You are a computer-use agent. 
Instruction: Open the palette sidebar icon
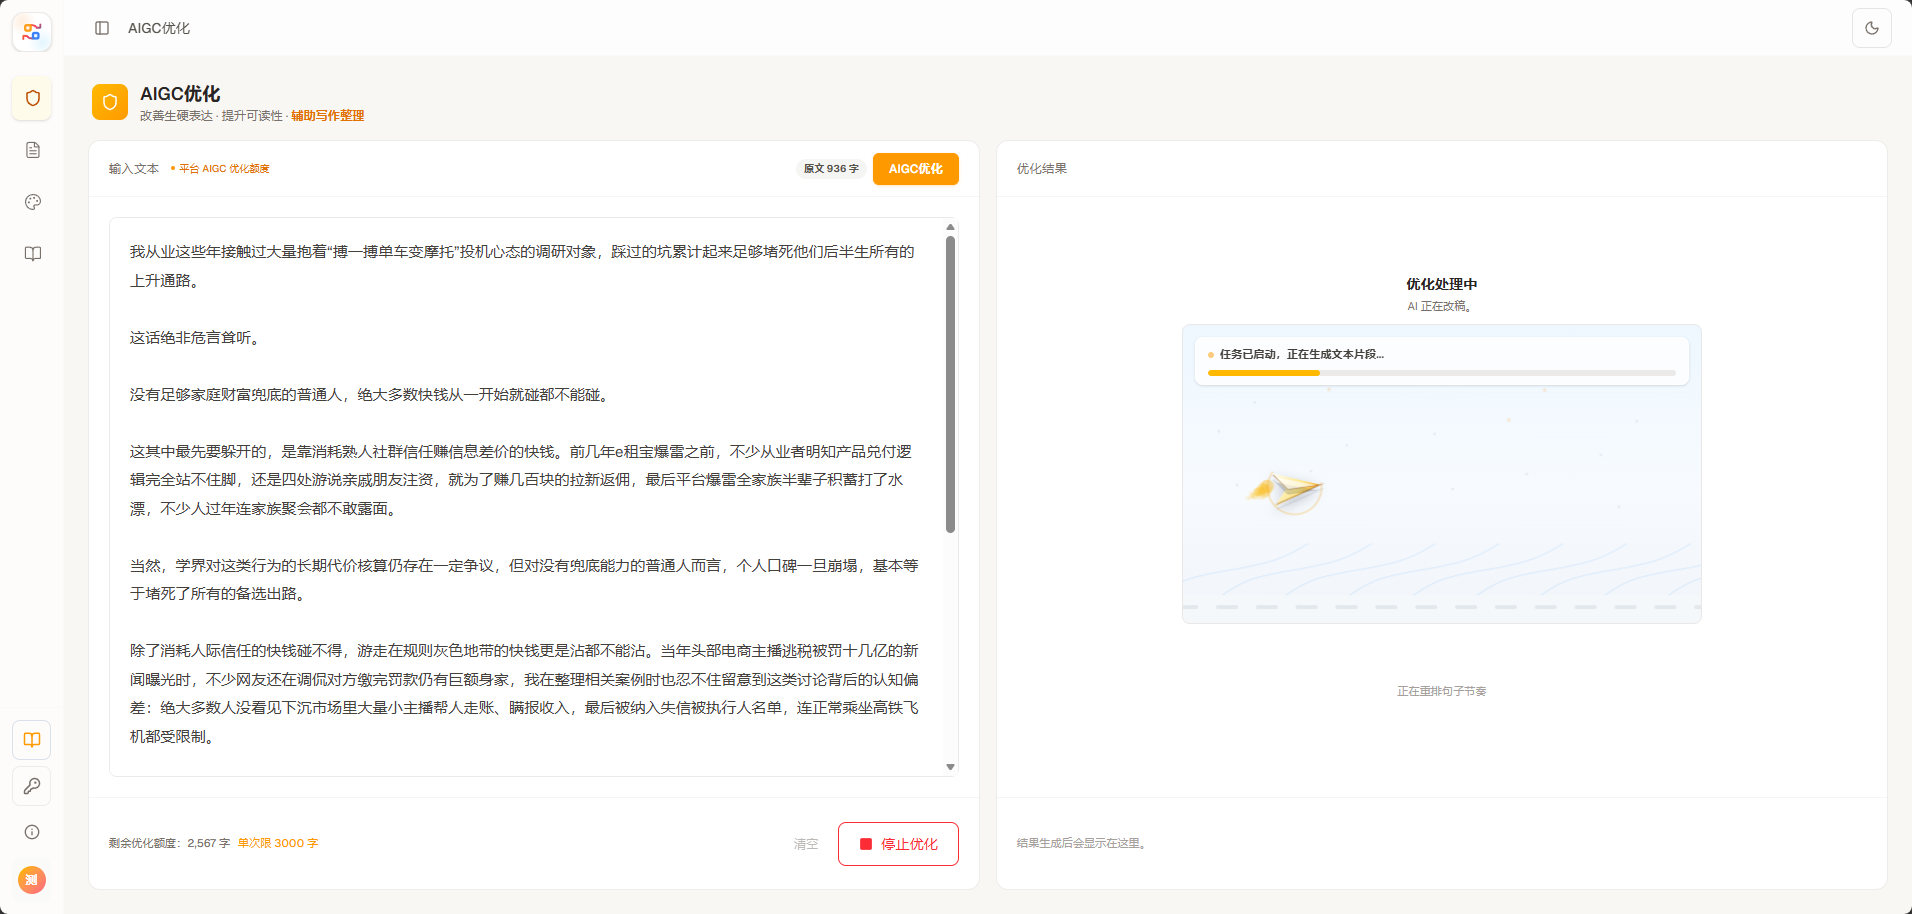tap(33, 202)
